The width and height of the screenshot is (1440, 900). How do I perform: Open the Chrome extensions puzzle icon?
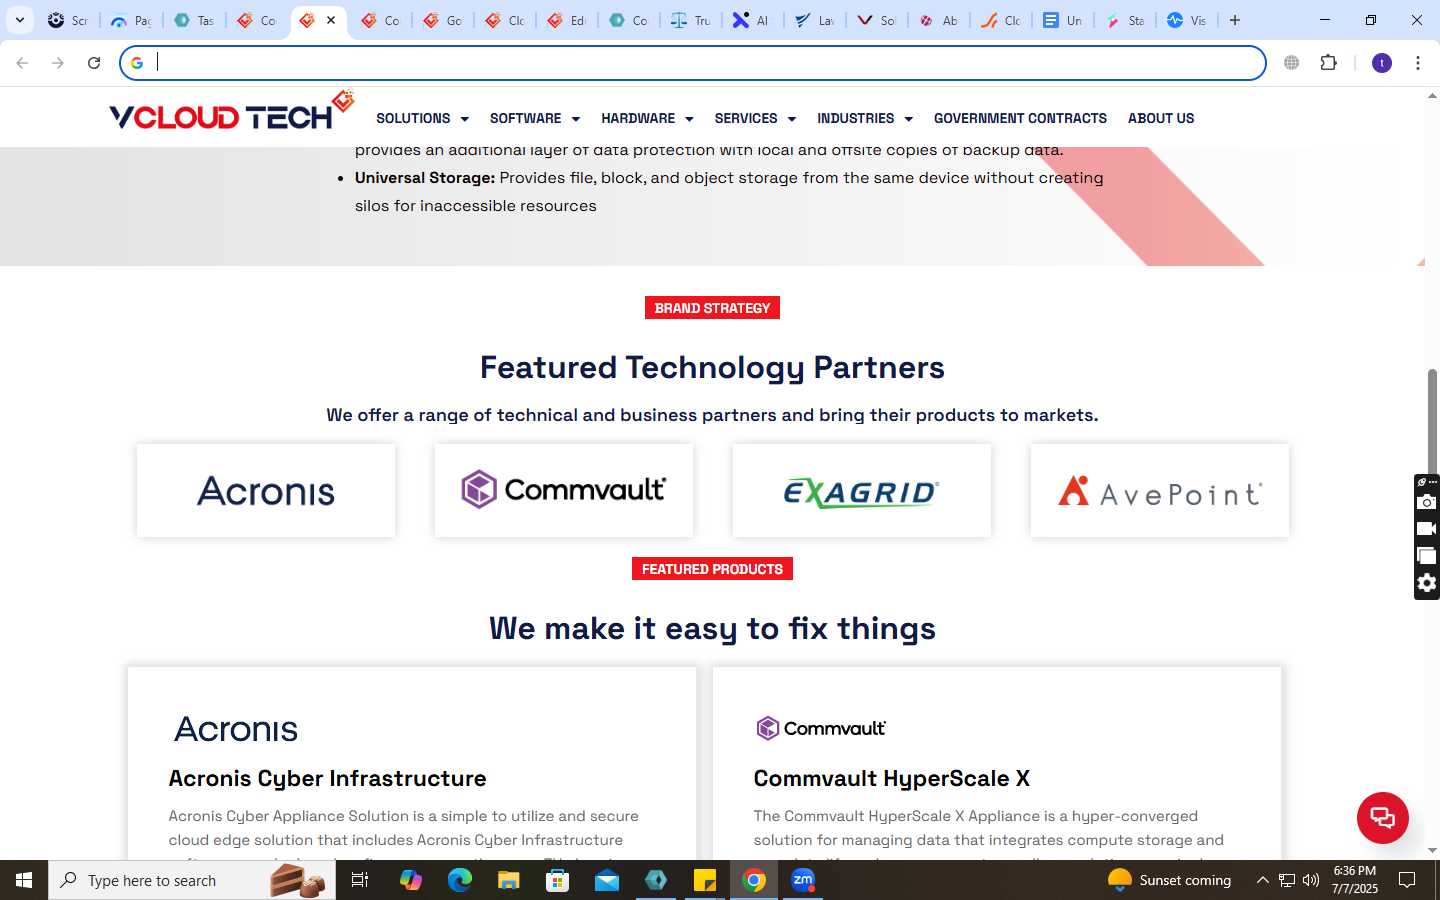(1328, 63)
